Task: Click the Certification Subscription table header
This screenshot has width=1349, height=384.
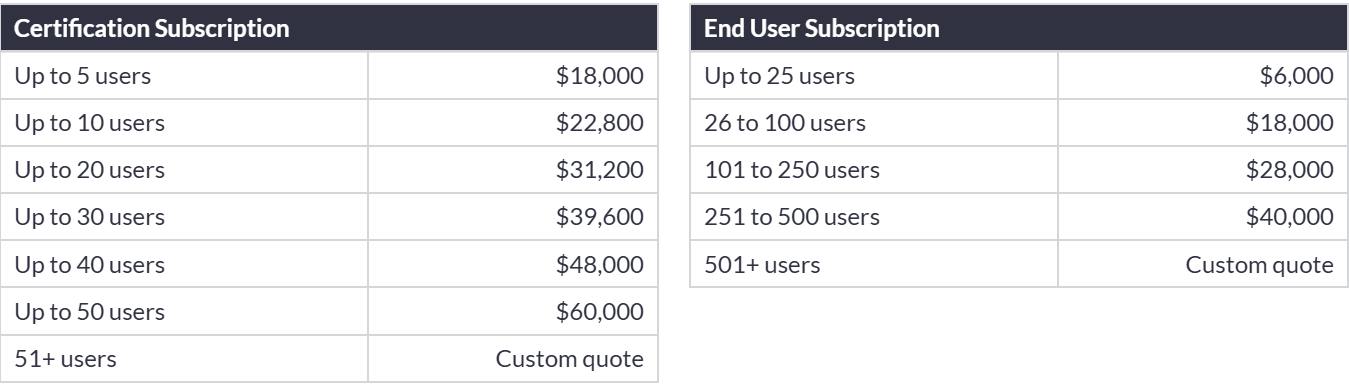Action: tap(329, 28)
